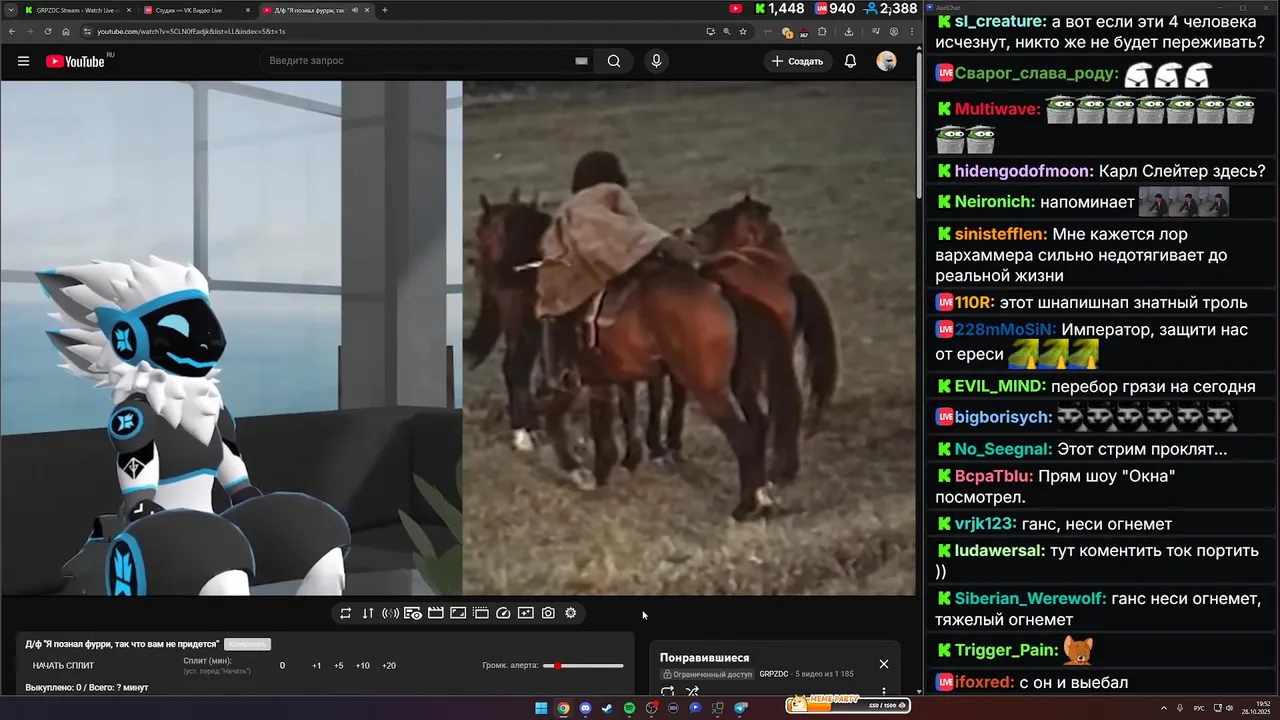Open the YouTube guide hamburger menu

23,61
